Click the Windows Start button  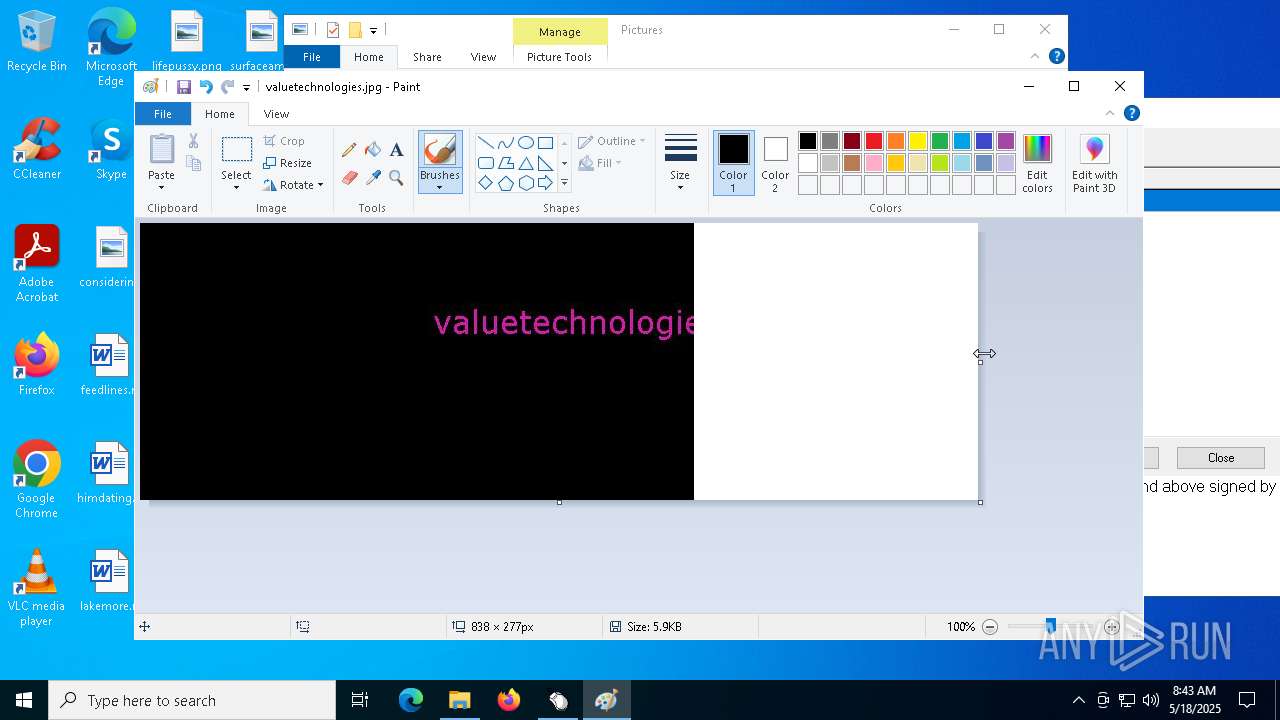24,700
